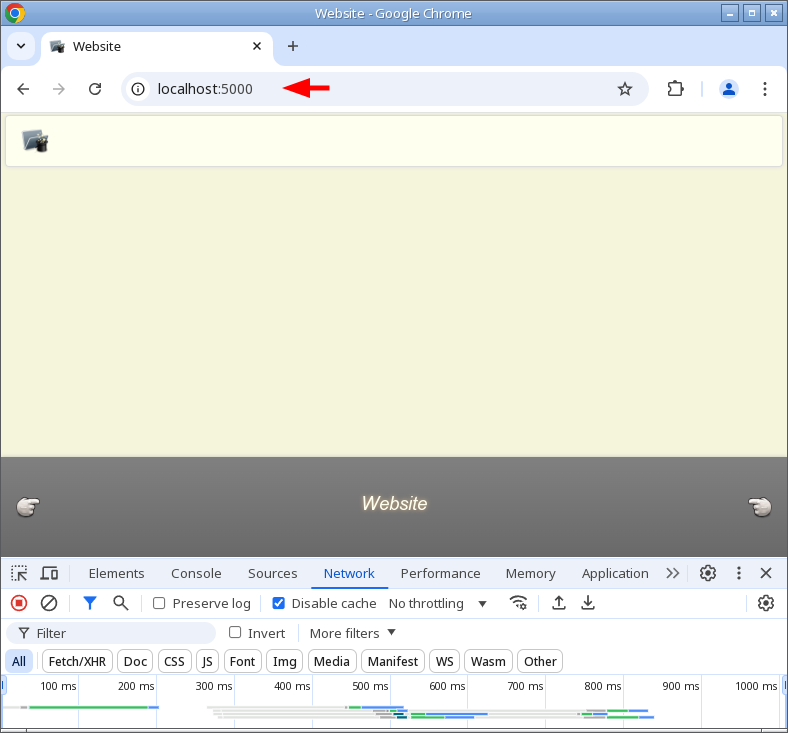The height and width of the screenshot is (733, 788).
Task: Select the Network tab
Action: [349, 573]
